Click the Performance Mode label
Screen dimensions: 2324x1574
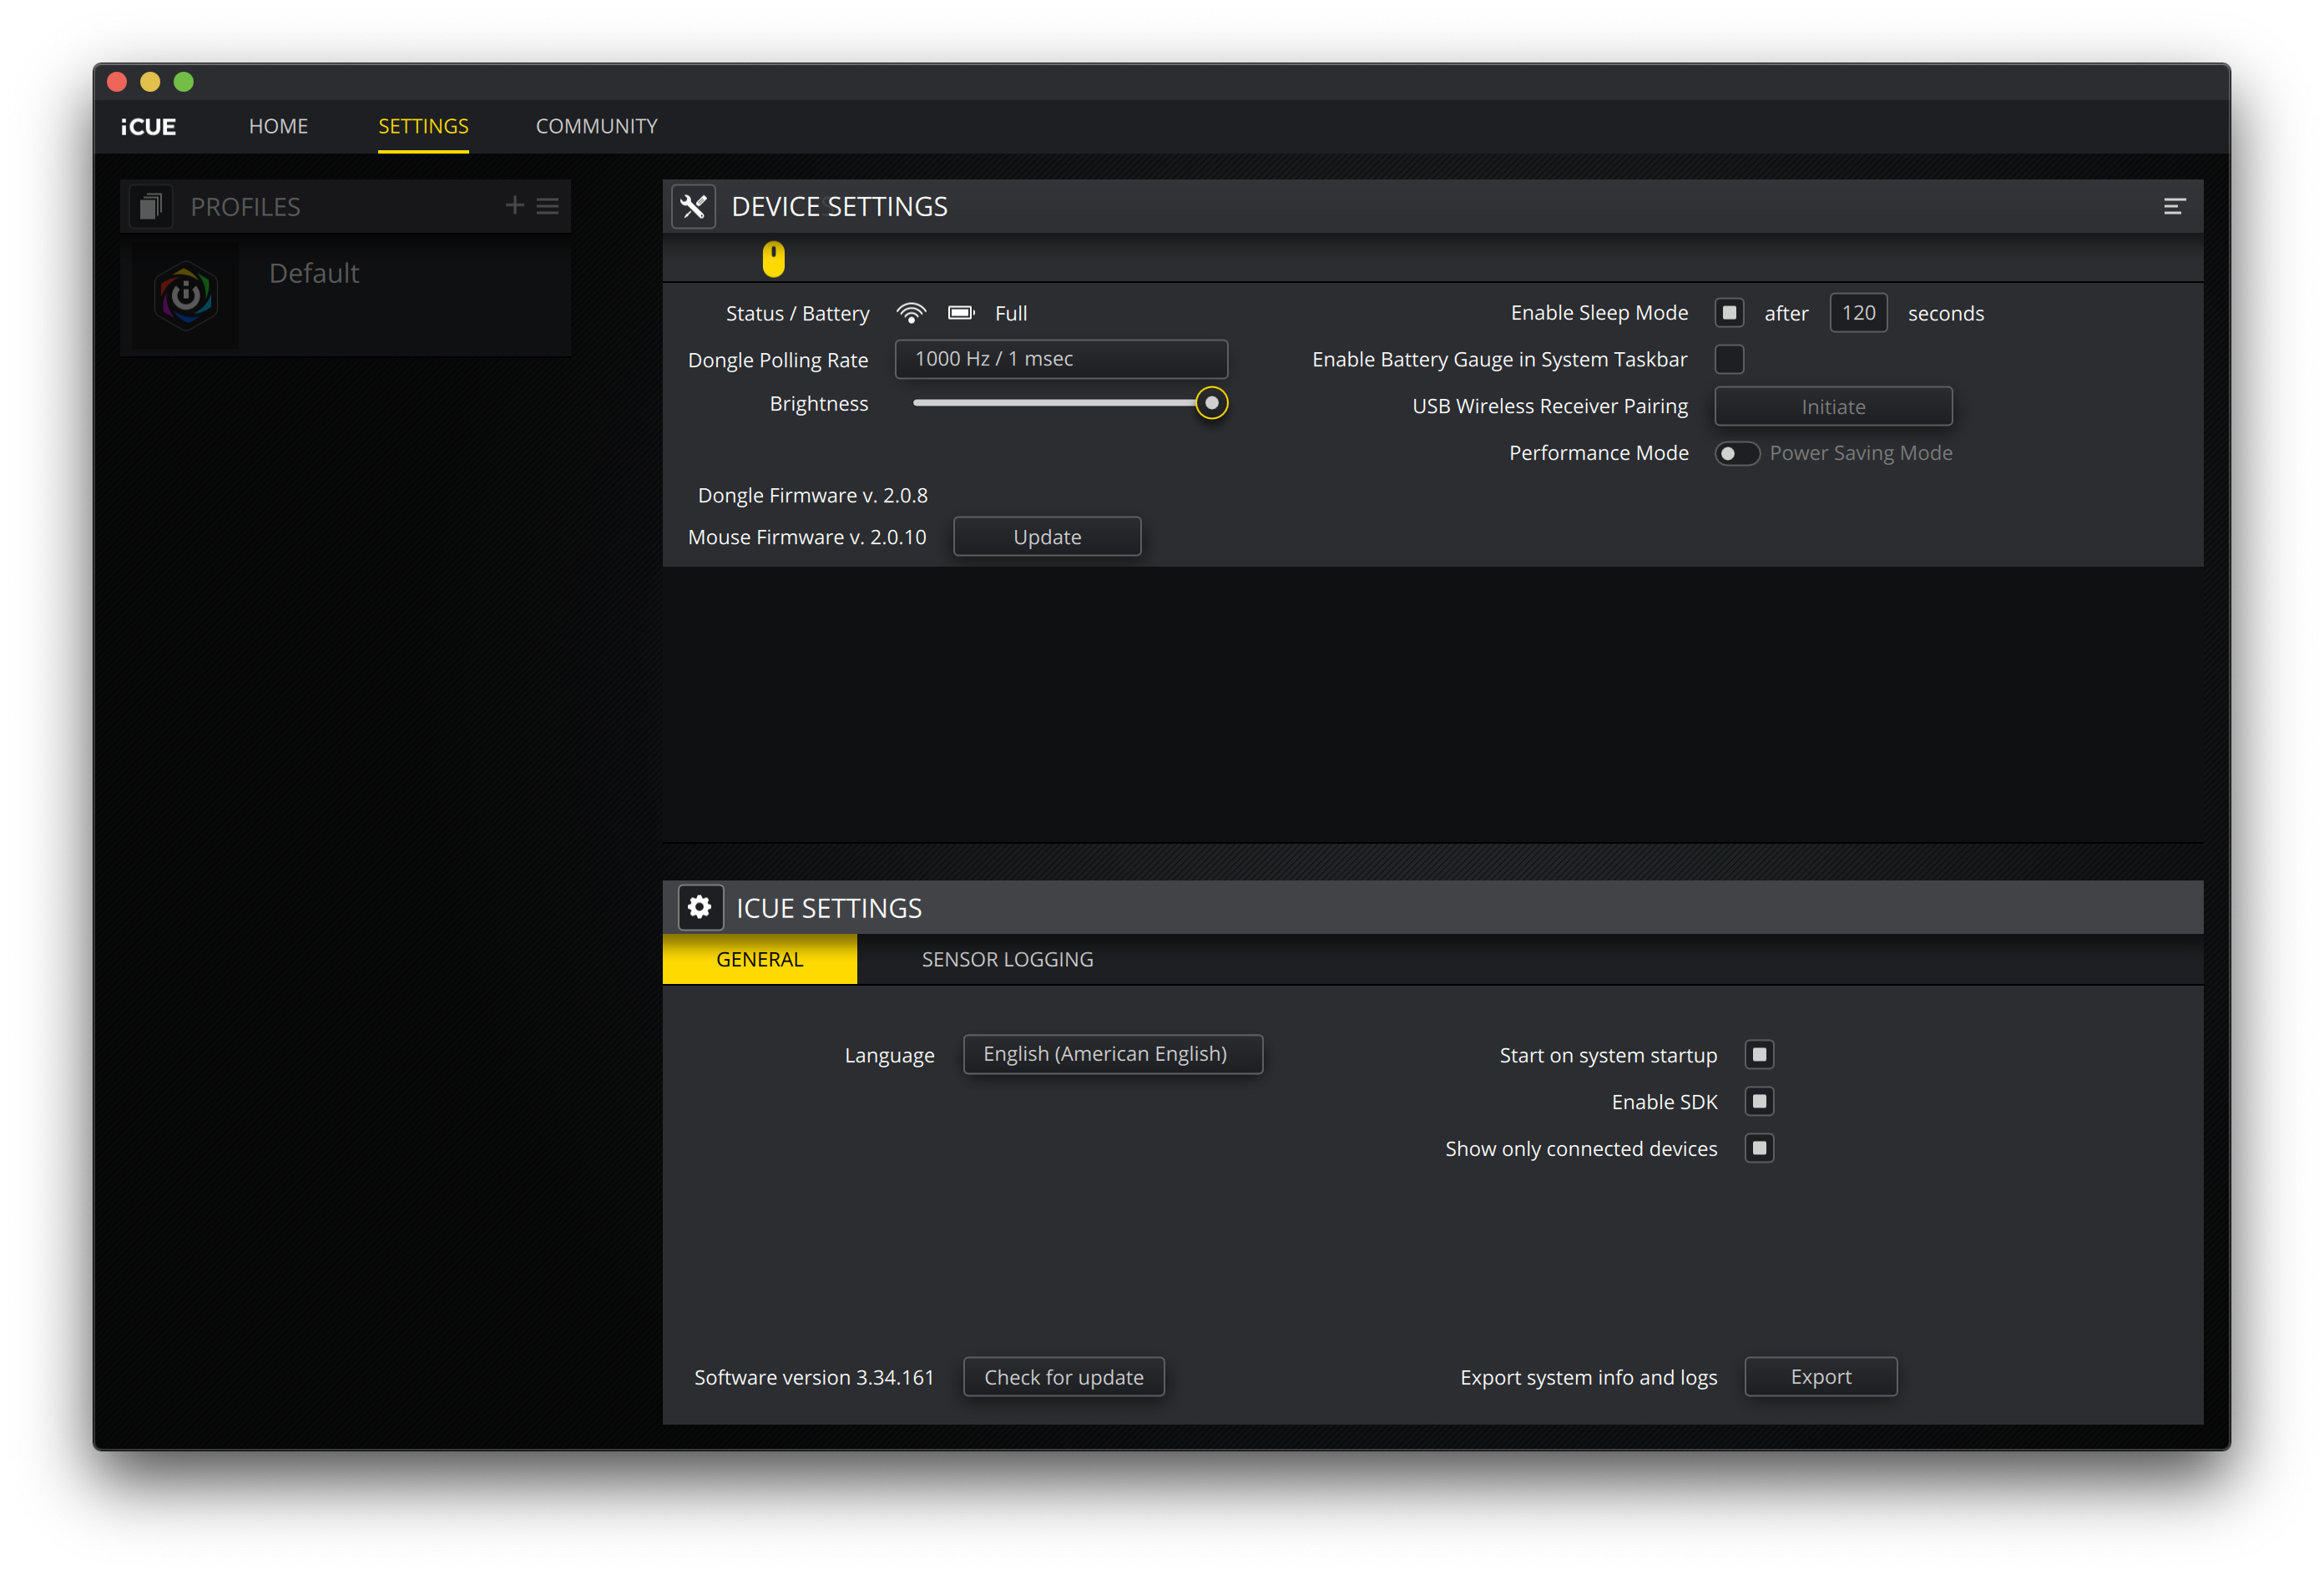tap(1598, 453)
